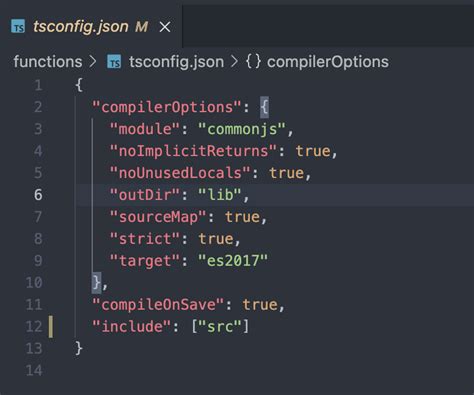Open the compilerOptions breadcrumb symbol
The width and height of the screenshot is (474, 395).
coord(328,62)
